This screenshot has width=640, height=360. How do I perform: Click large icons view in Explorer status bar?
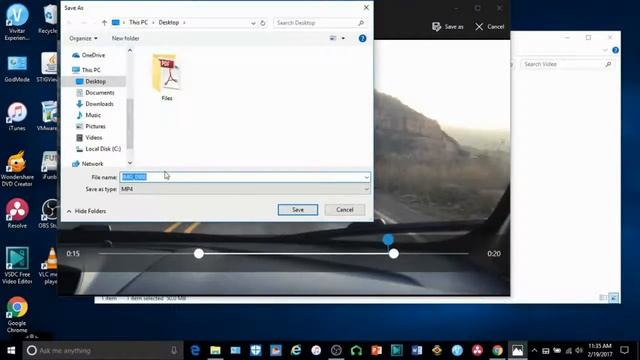613,298
